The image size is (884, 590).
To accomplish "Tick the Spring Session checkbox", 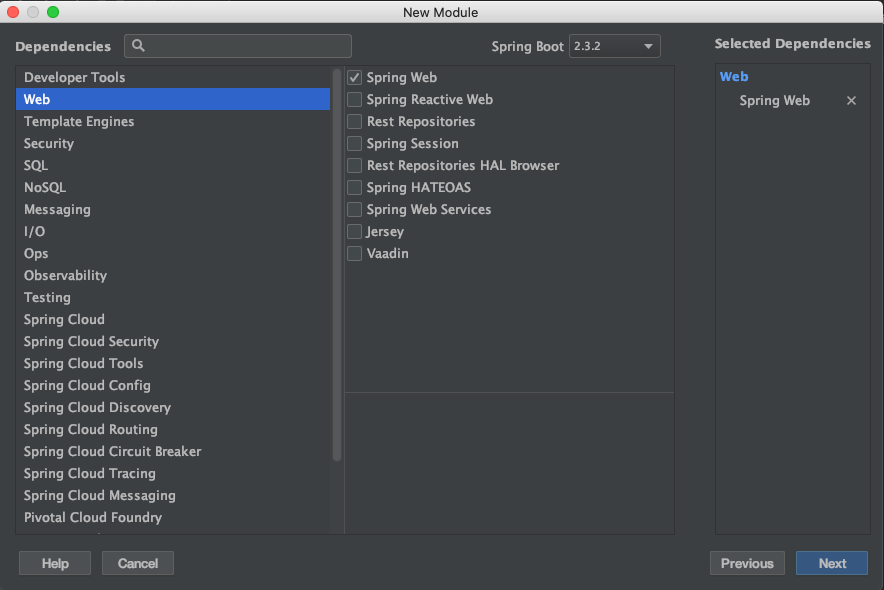I will pyautogui.click(x=354, y=143).
